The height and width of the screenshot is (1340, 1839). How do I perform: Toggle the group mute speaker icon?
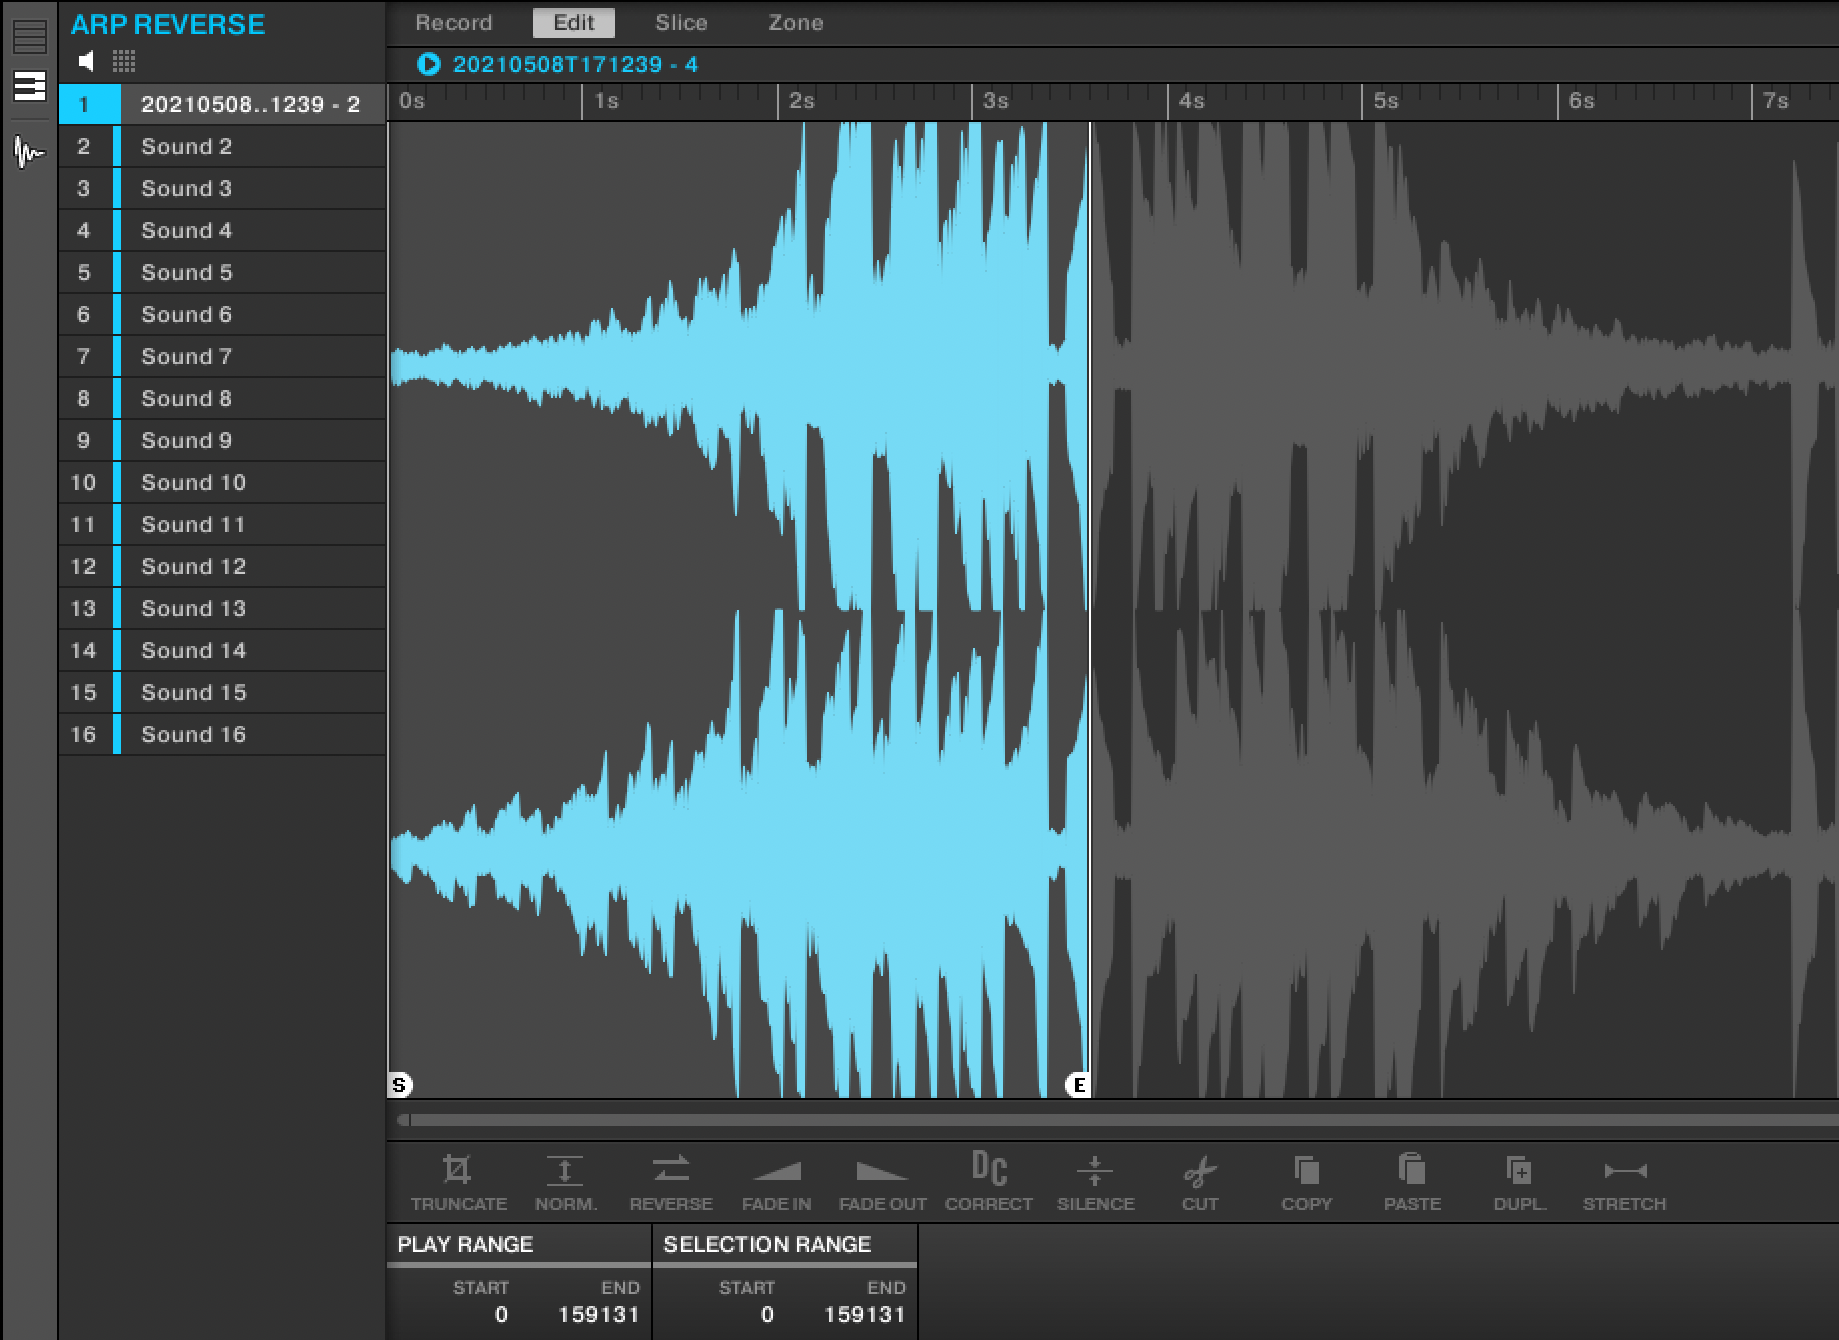point(87,62)
